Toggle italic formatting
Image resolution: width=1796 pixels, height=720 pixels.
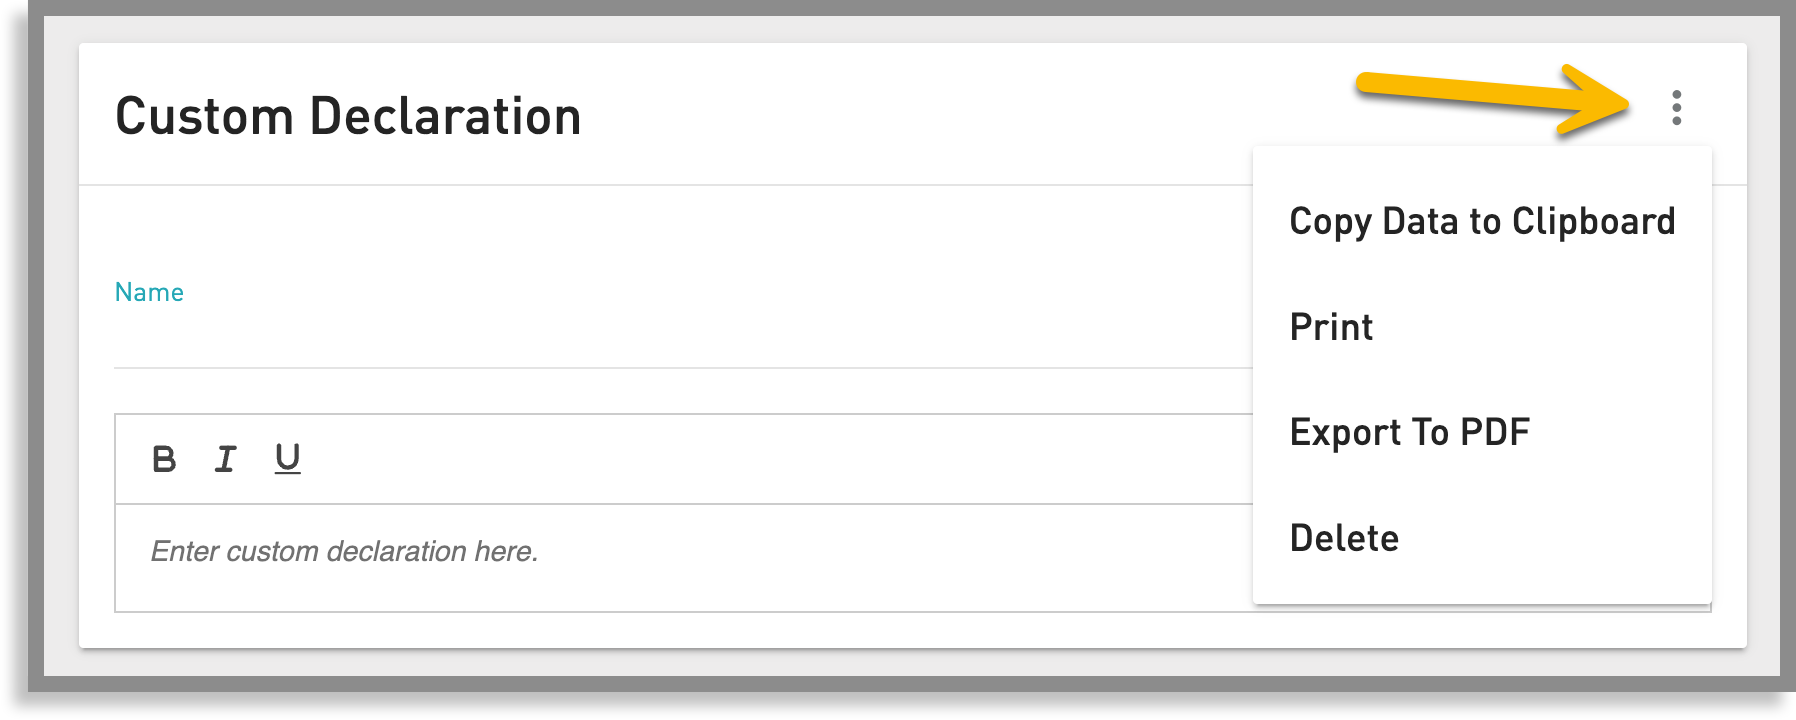[226, 459]
